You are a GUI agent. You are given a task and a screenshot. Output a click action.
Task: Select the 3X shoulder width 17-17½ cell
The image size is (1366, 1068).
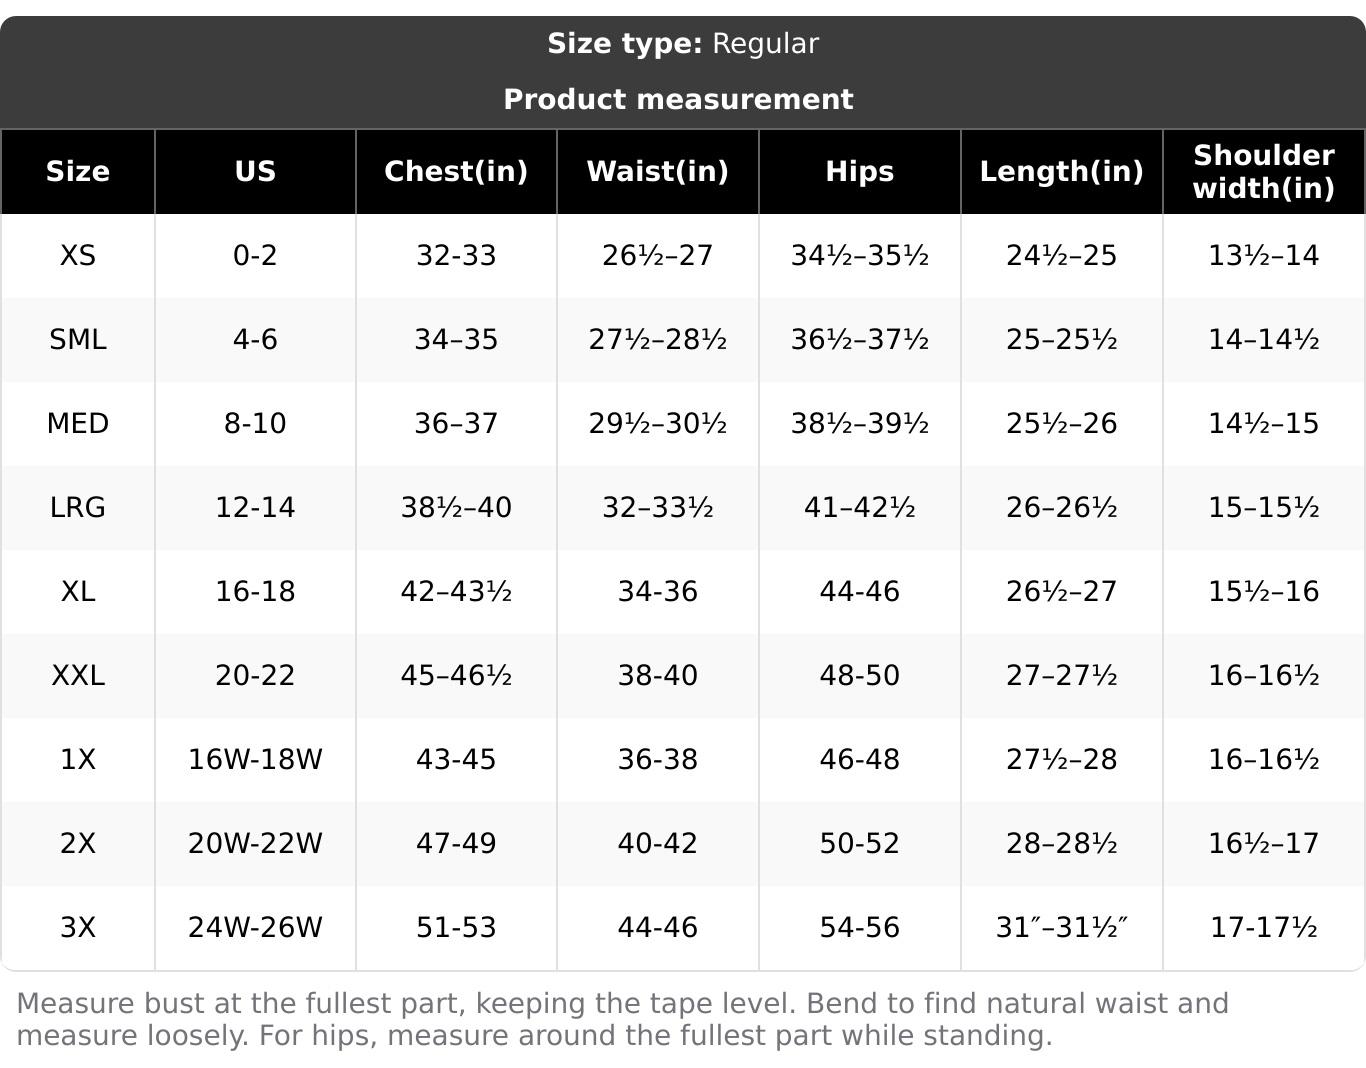point(1263,928)
